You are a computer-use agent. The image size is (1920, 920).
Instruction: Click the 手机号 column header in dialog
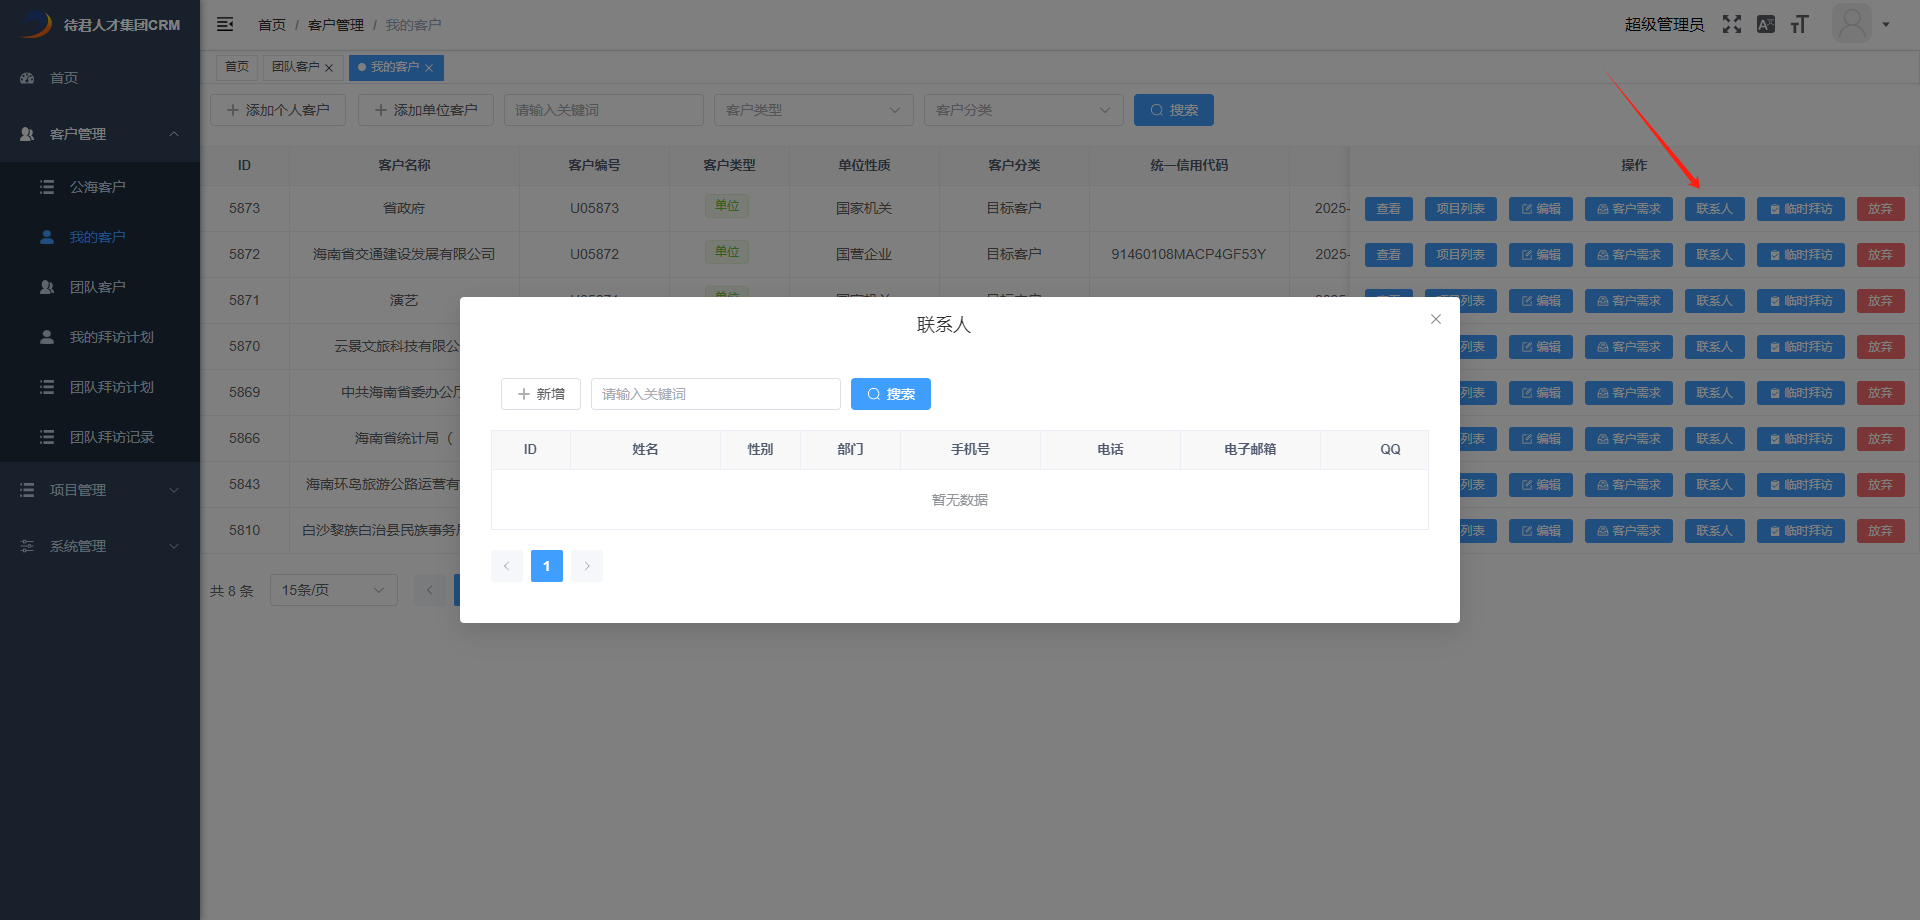tap(971, 449)
